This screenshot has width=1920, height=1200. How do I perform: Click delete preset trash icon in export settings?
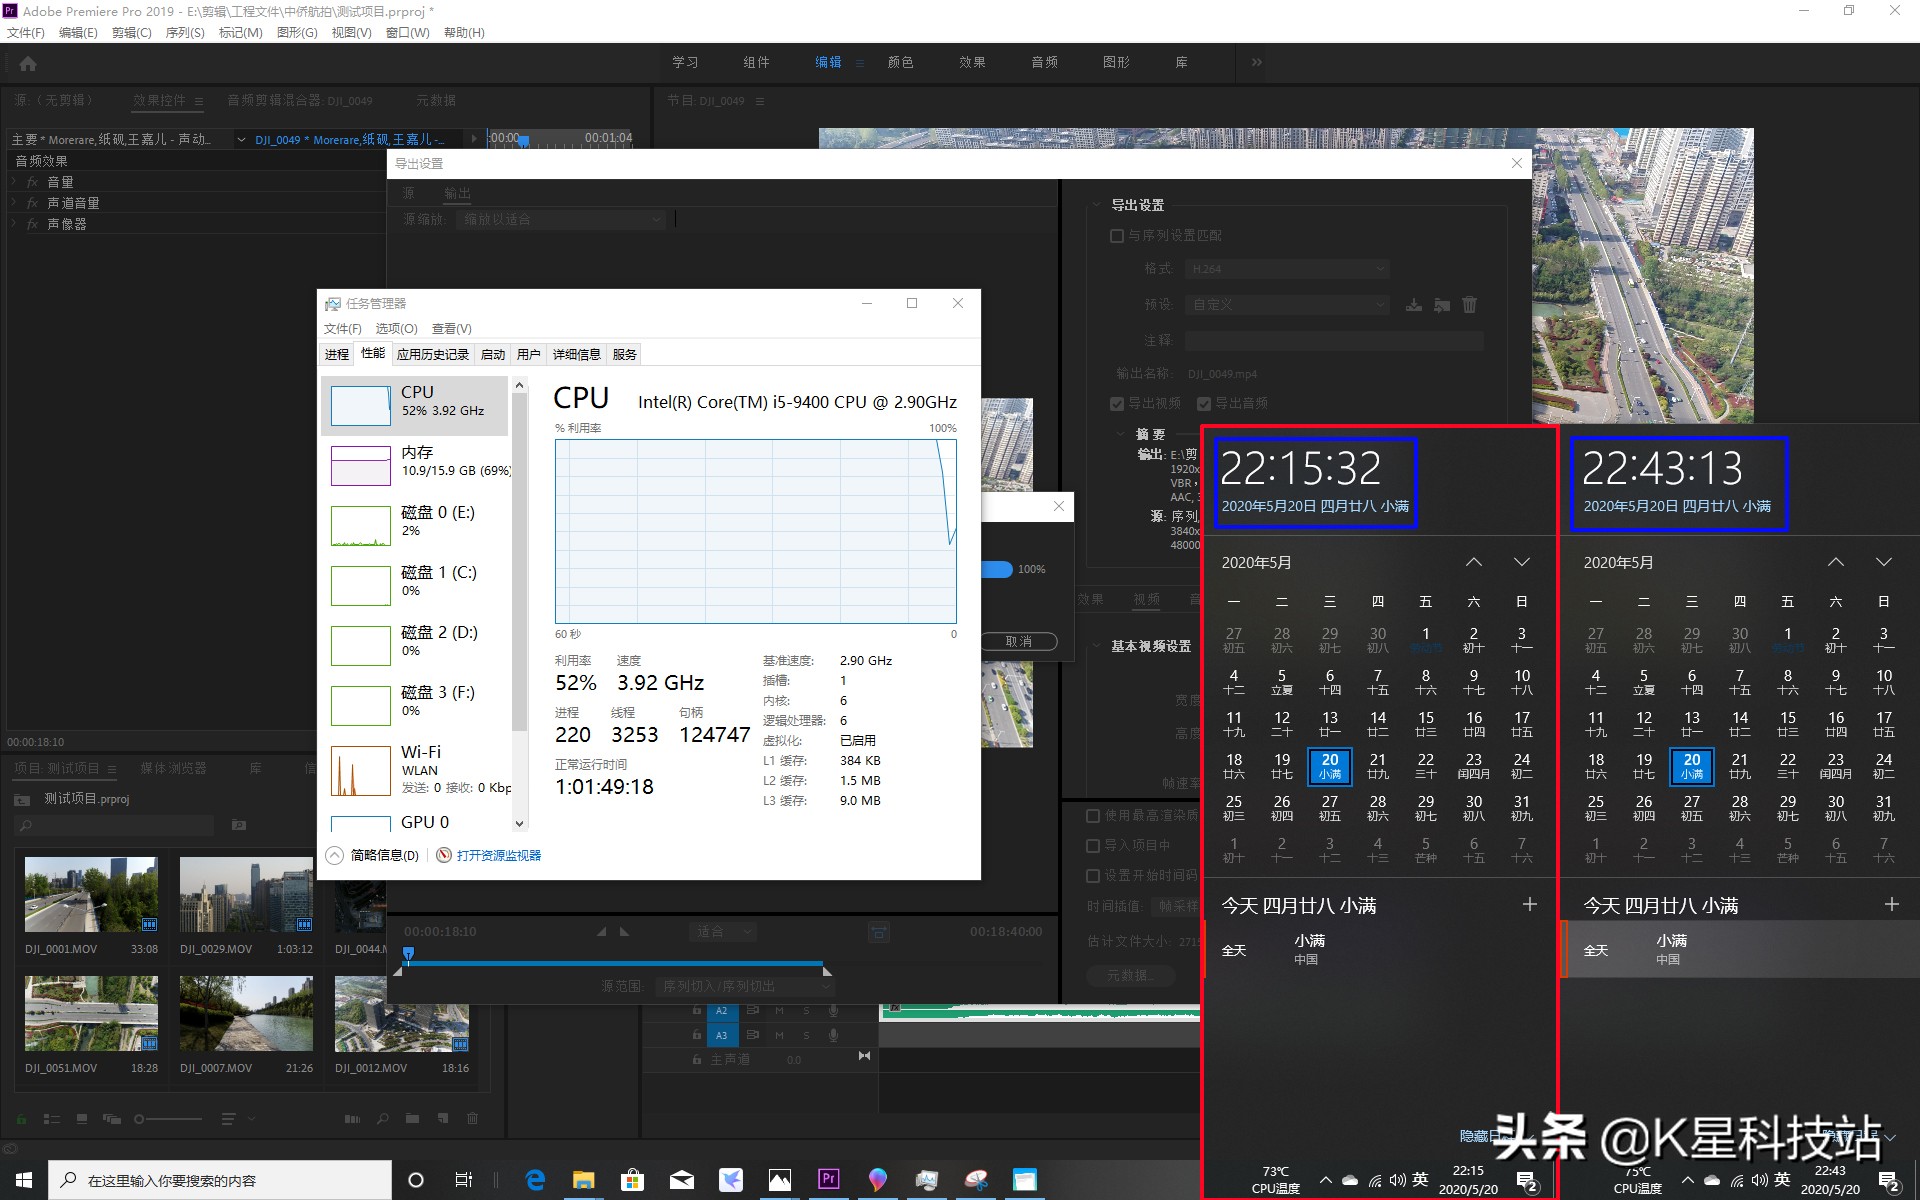(x=1469, y=305)
